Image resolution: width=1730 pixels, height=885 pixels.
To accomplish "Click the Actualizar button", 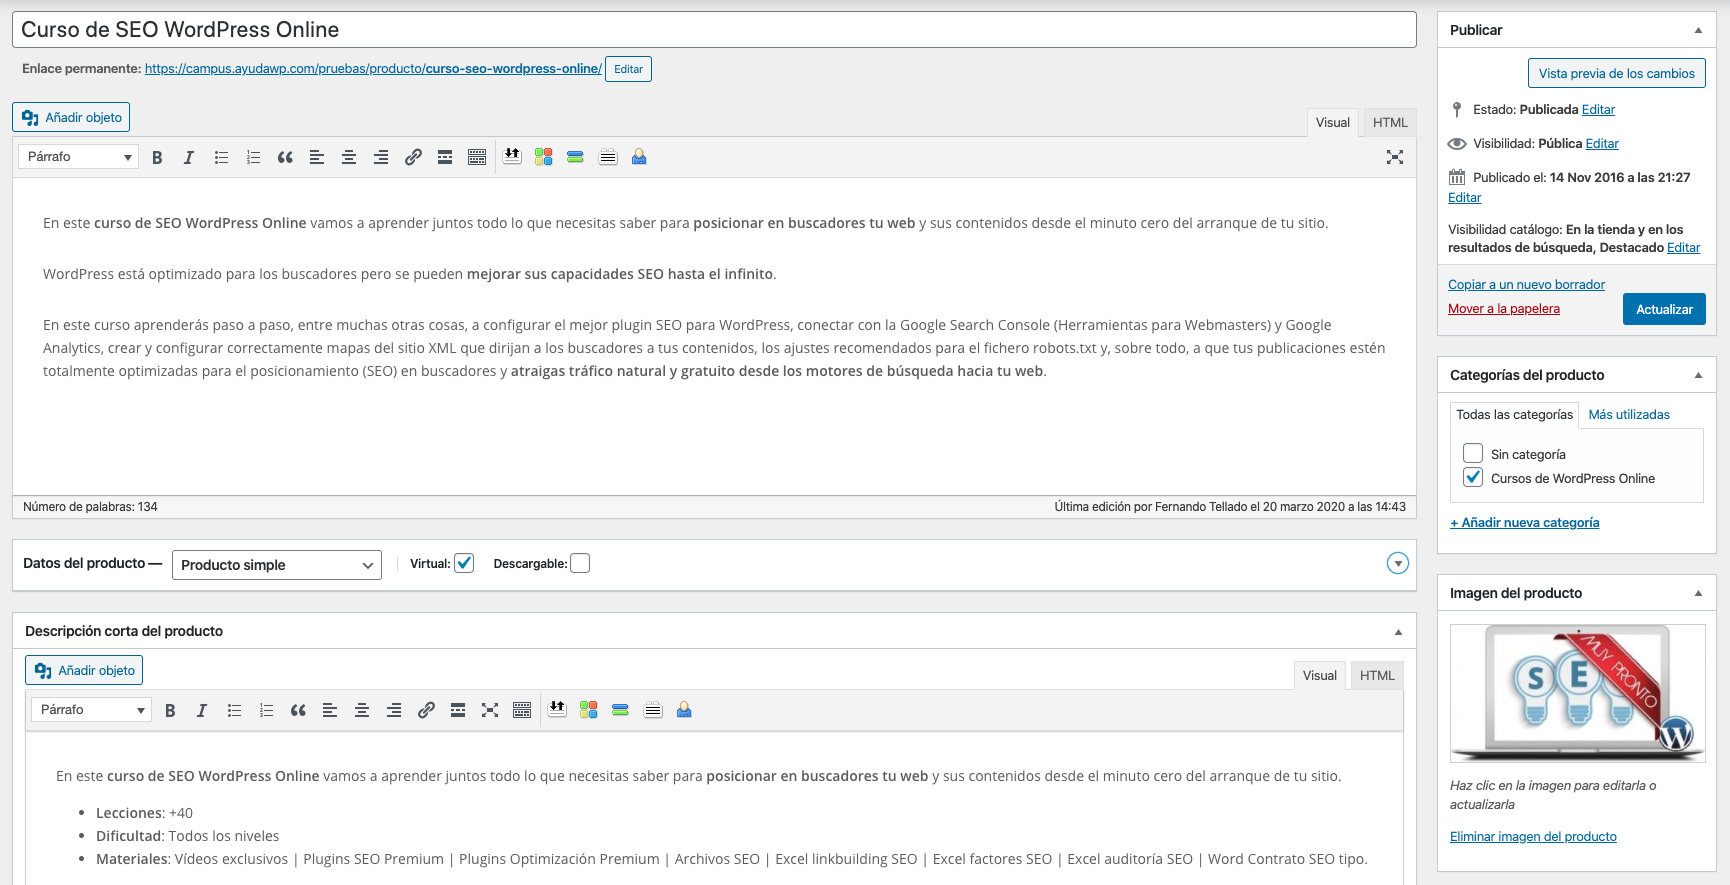I will pos(1664,309).
